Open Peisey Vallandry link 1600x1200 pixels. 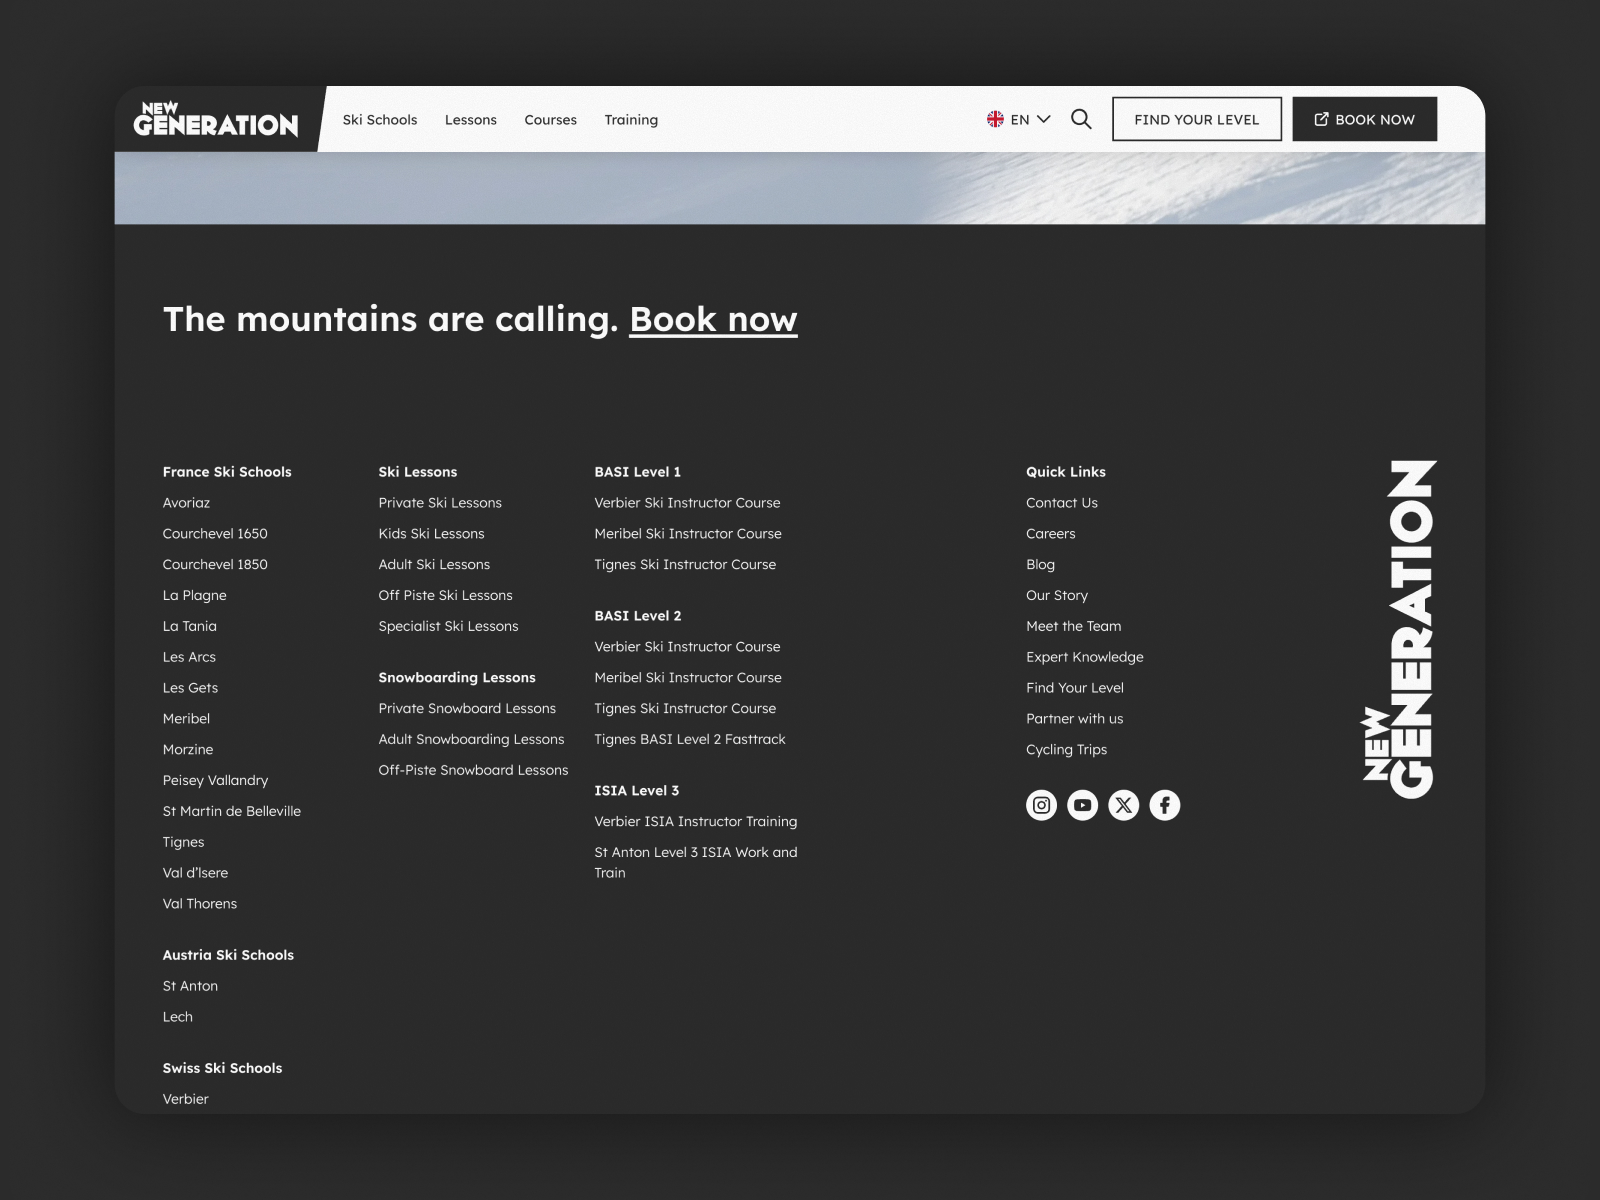[215, 781]
